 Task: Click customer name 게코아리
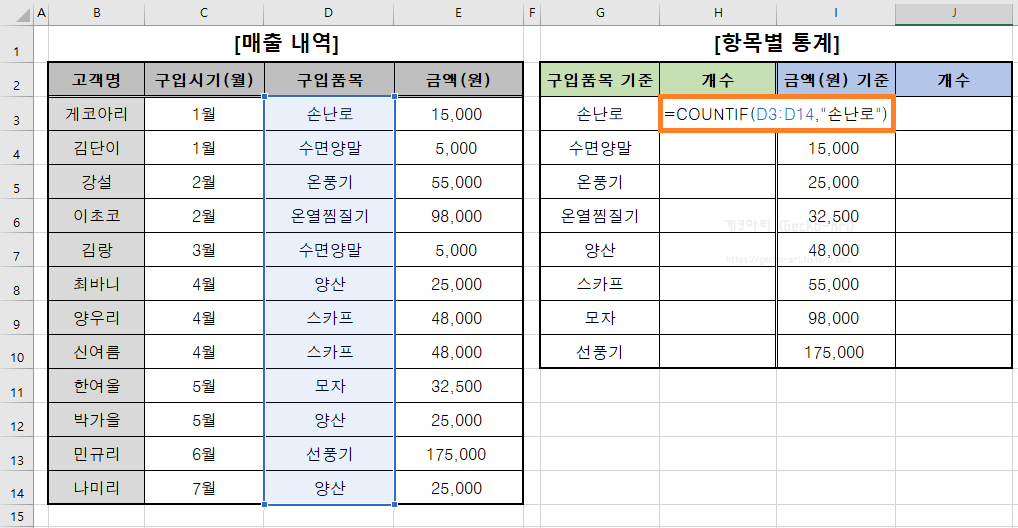[97, 114]
